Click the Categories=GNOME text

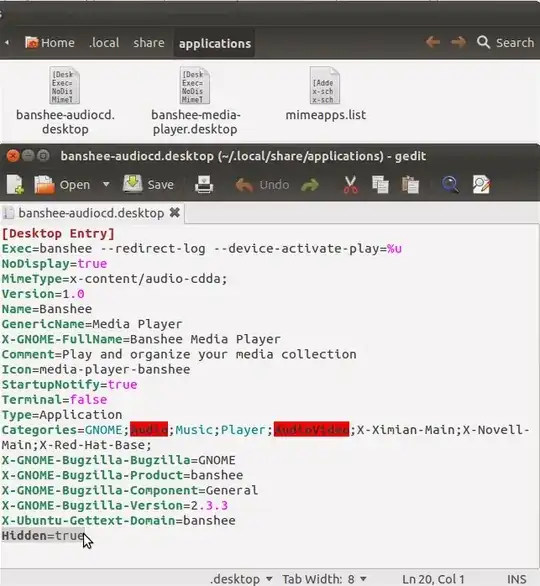[62, 430]
